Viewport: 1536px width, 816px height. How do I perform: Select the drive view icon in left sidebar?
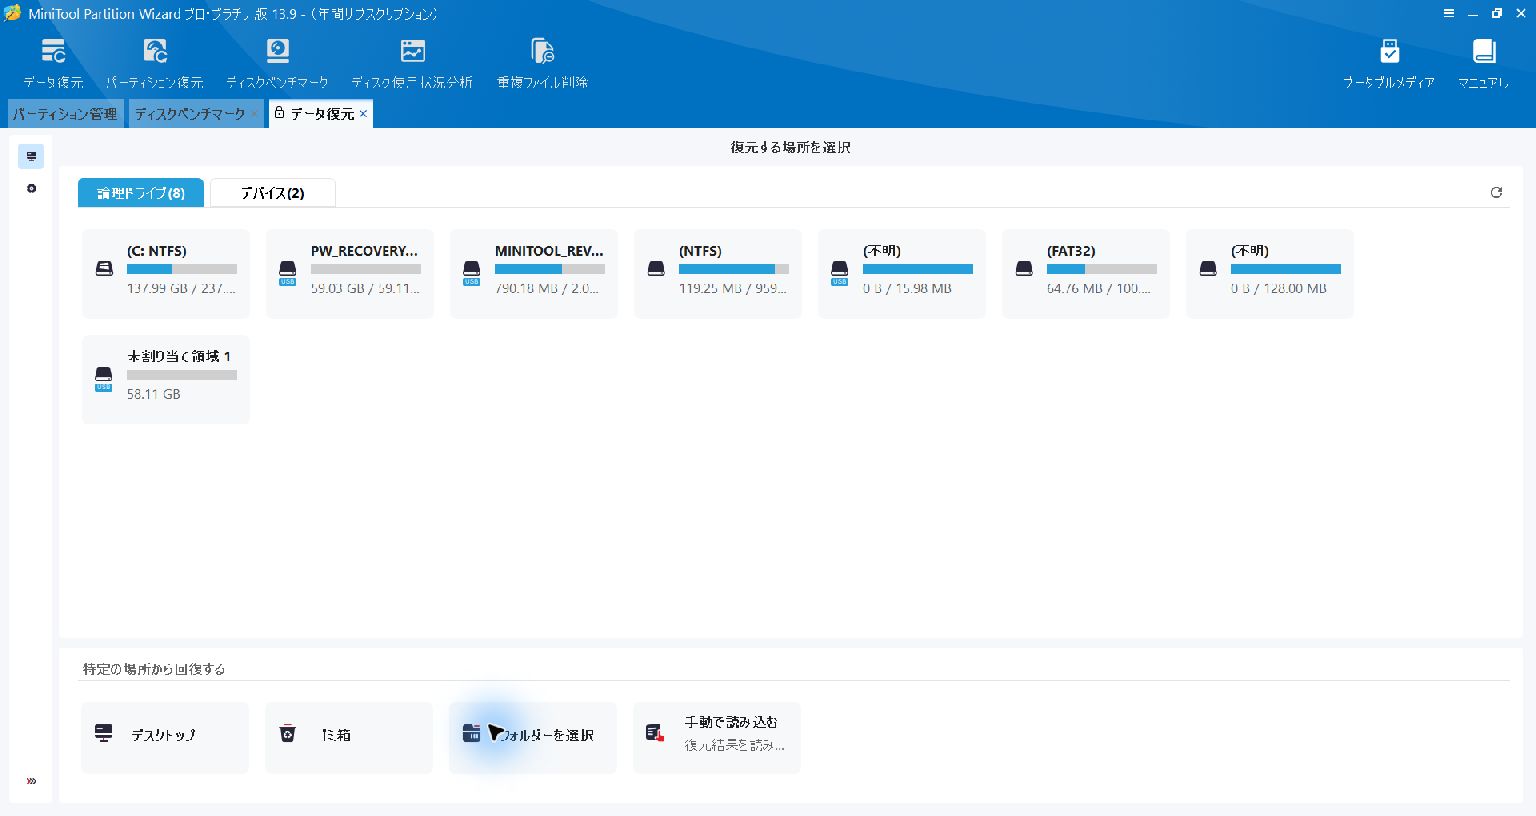tap(31, 156)
